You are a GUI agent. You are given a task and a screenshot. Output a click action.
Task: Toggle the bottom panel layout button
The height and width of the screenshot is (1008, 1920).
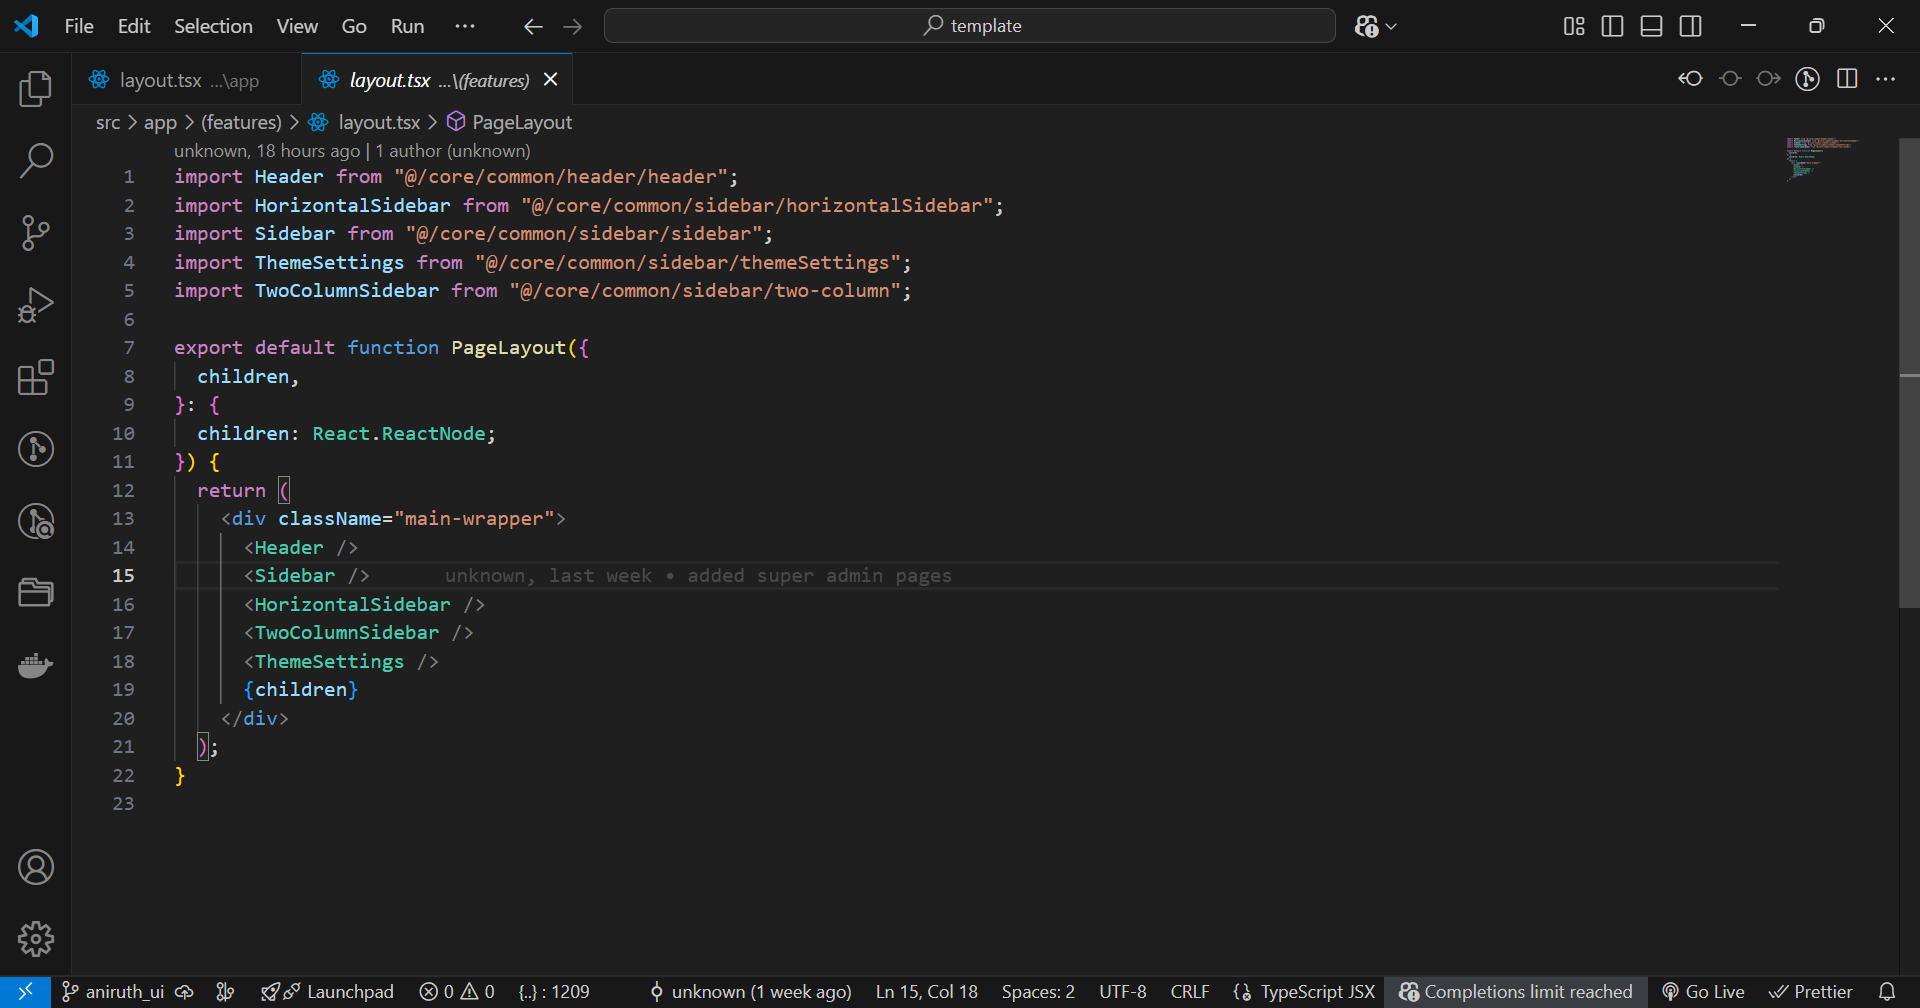(x=1651, y=26)
